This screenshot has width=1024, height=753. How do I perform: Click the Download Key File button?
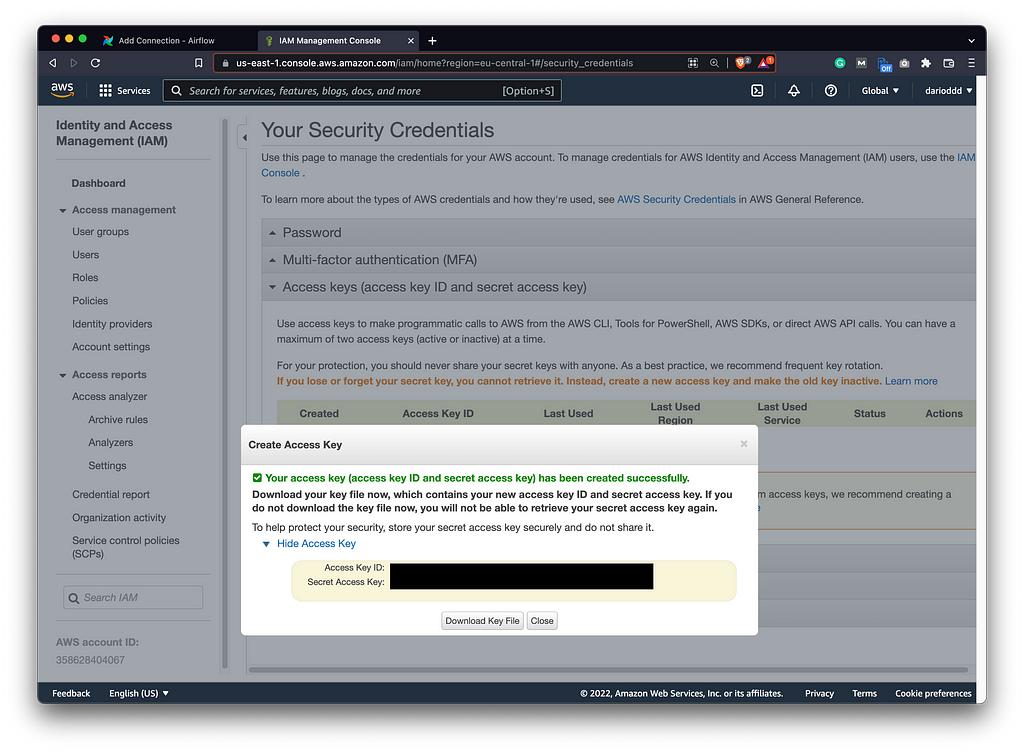pos(482,620)
